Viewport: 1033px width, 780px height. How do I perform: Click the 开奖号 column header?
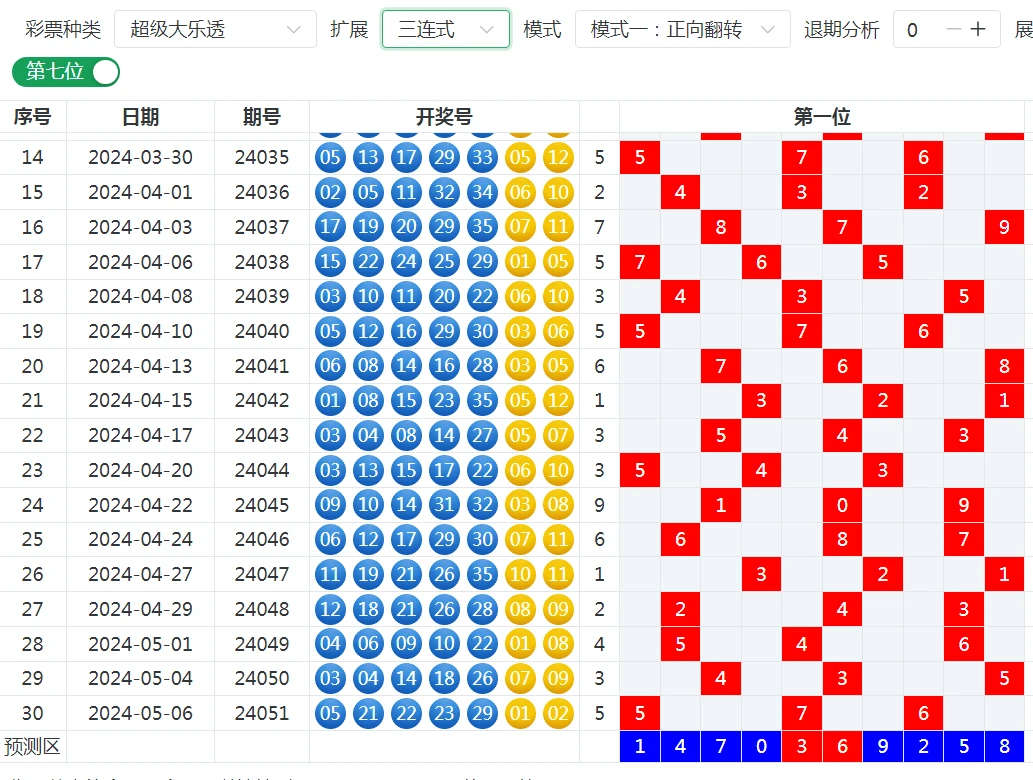444,117
